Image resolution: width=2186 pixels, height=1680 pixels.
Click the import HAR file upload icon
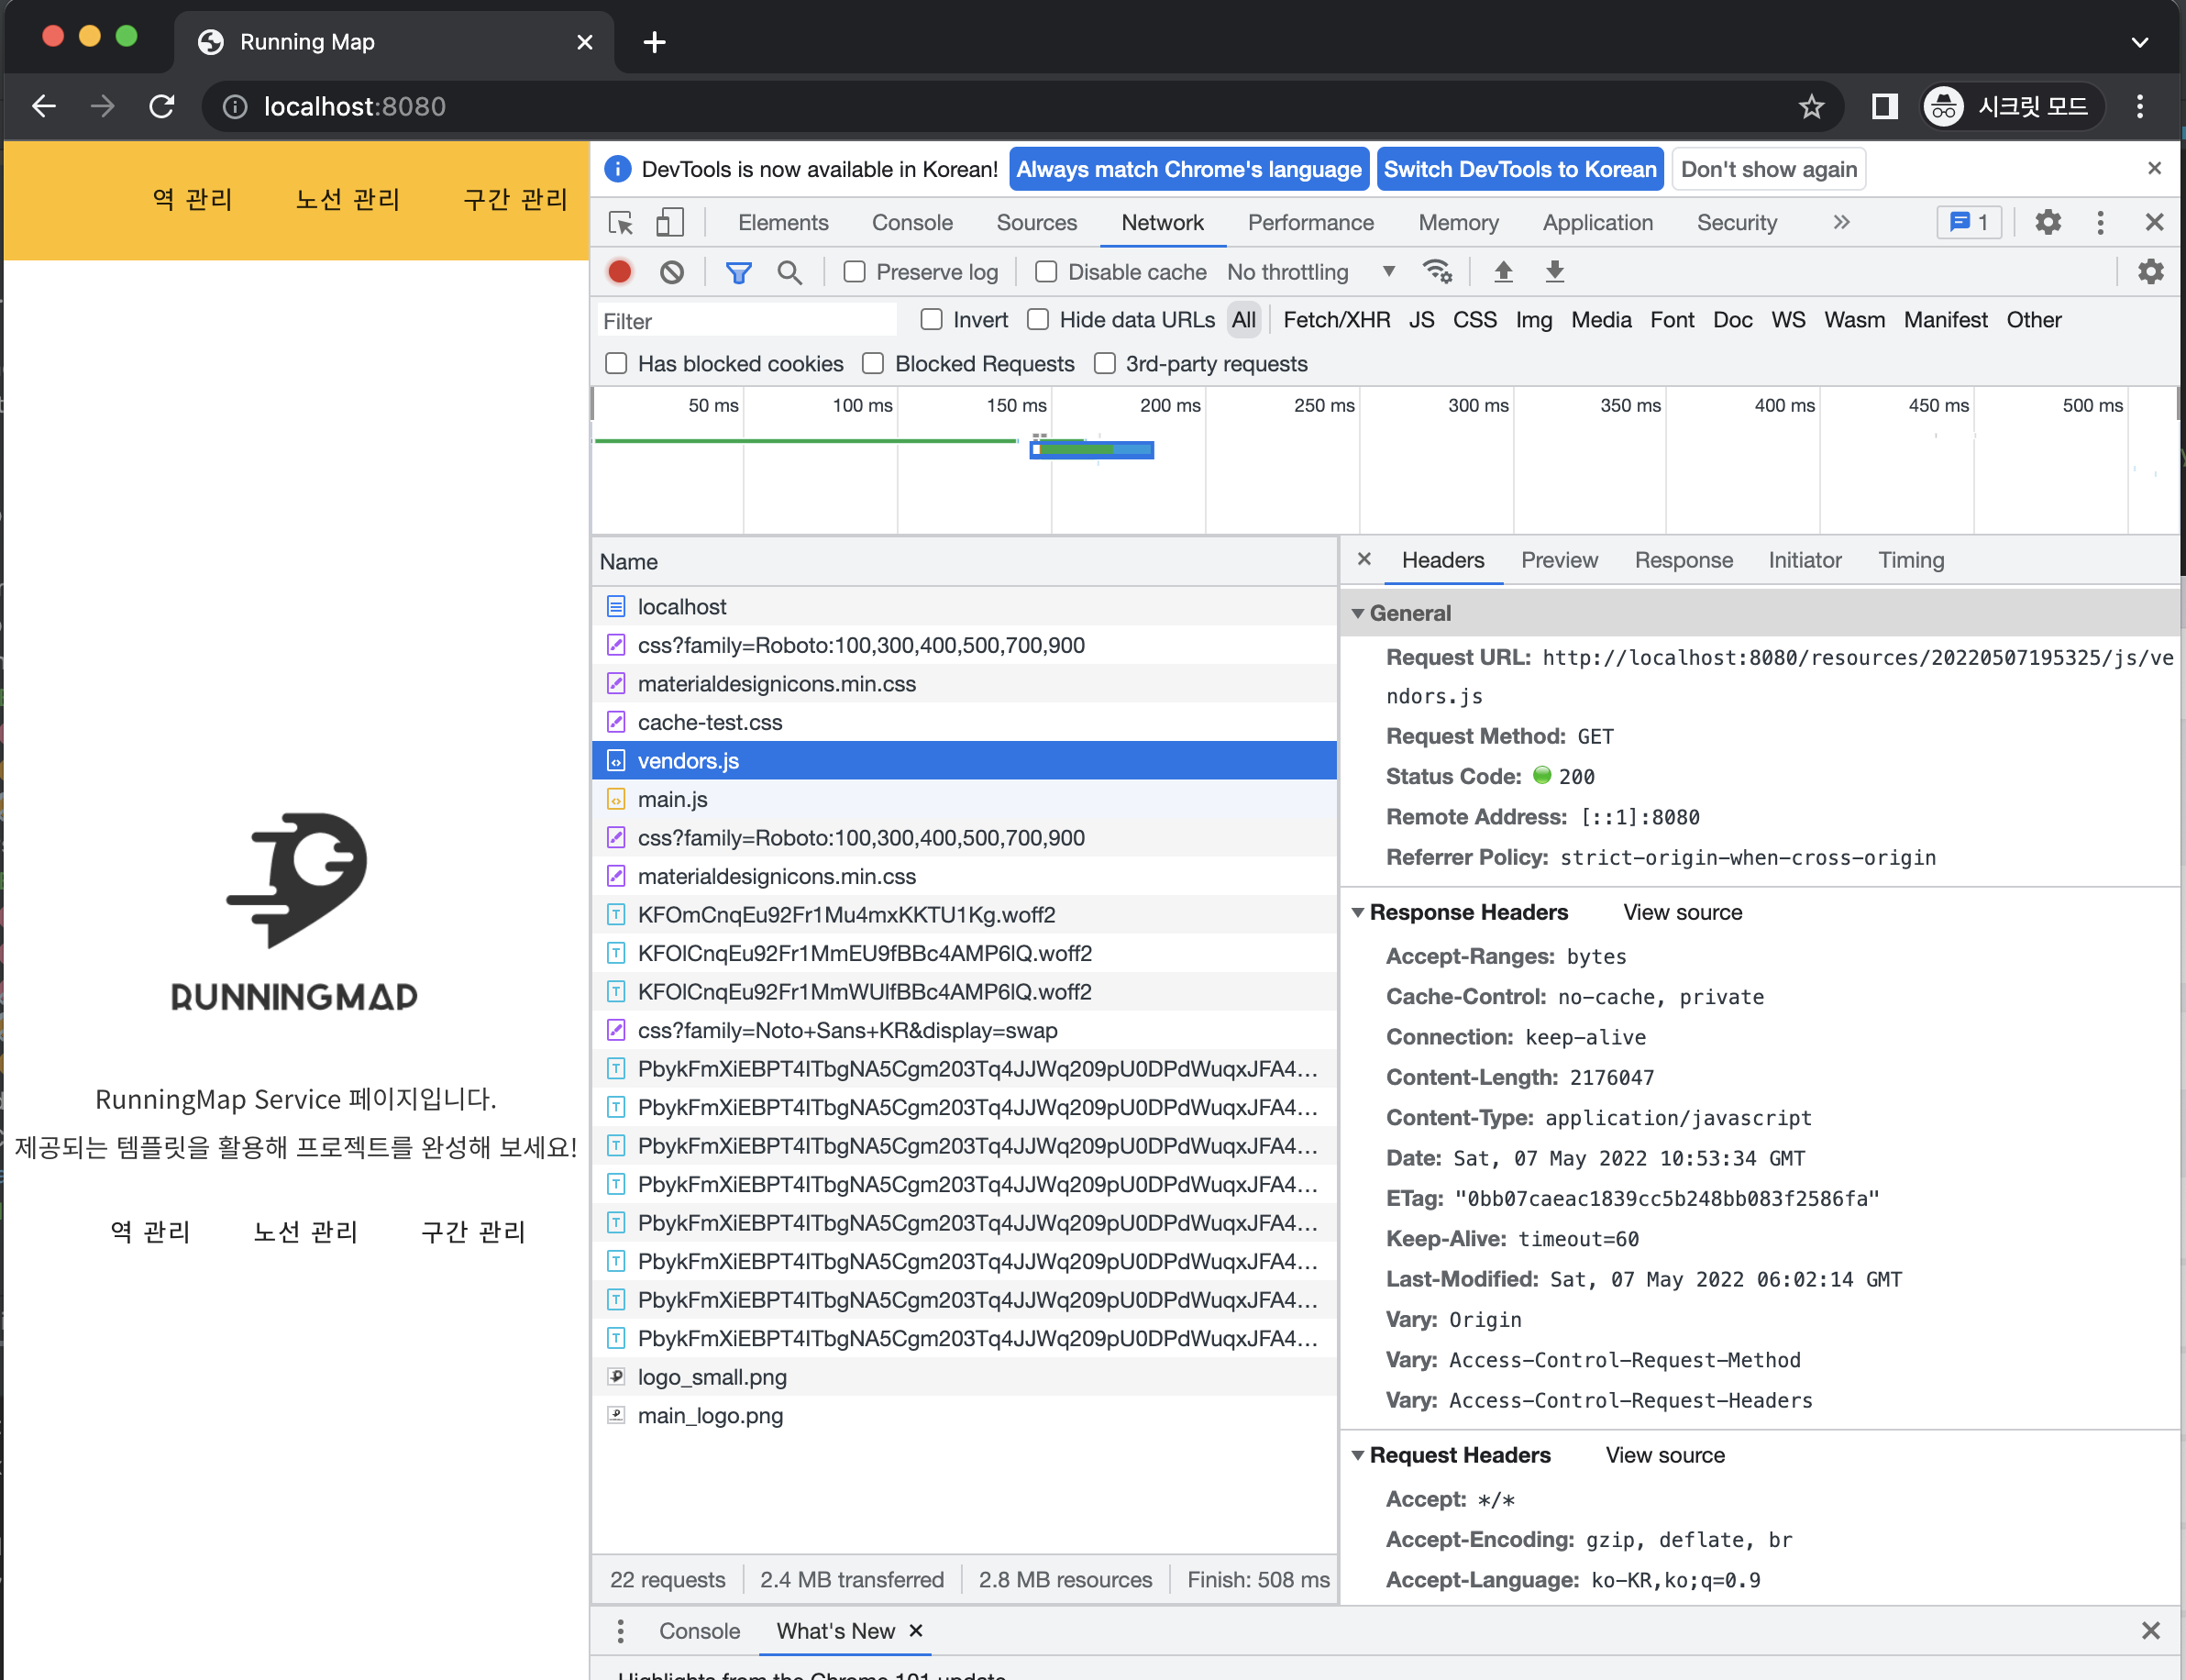1502,272
